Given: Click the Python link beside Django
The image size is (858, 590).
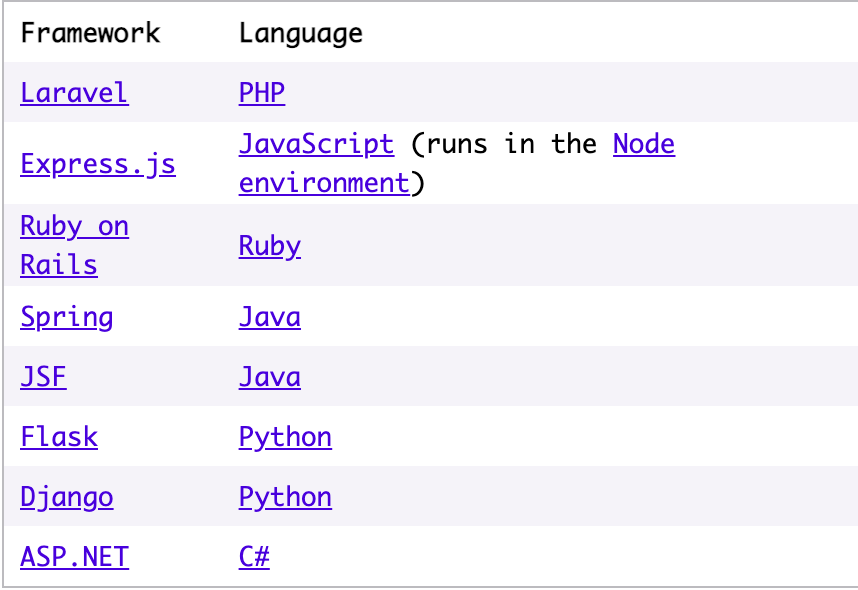Looking at the screenshot, I should click(285, 497).
